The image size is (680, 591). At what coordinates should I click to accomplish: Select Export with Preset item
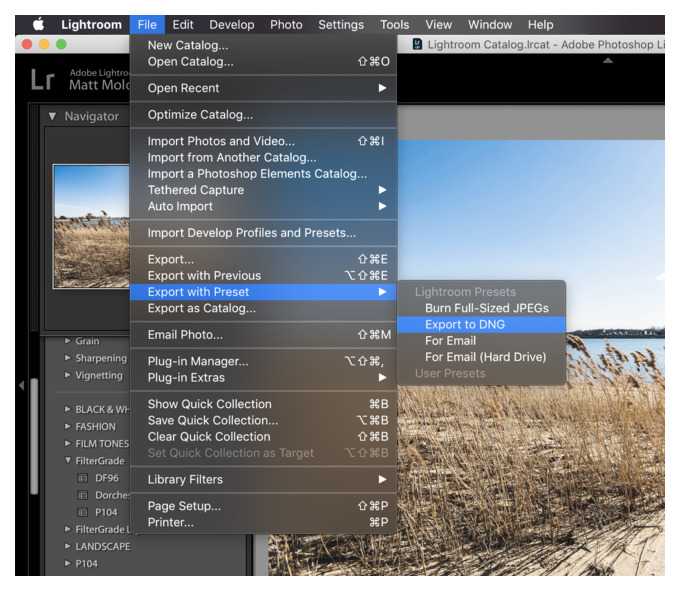[263, 292]
